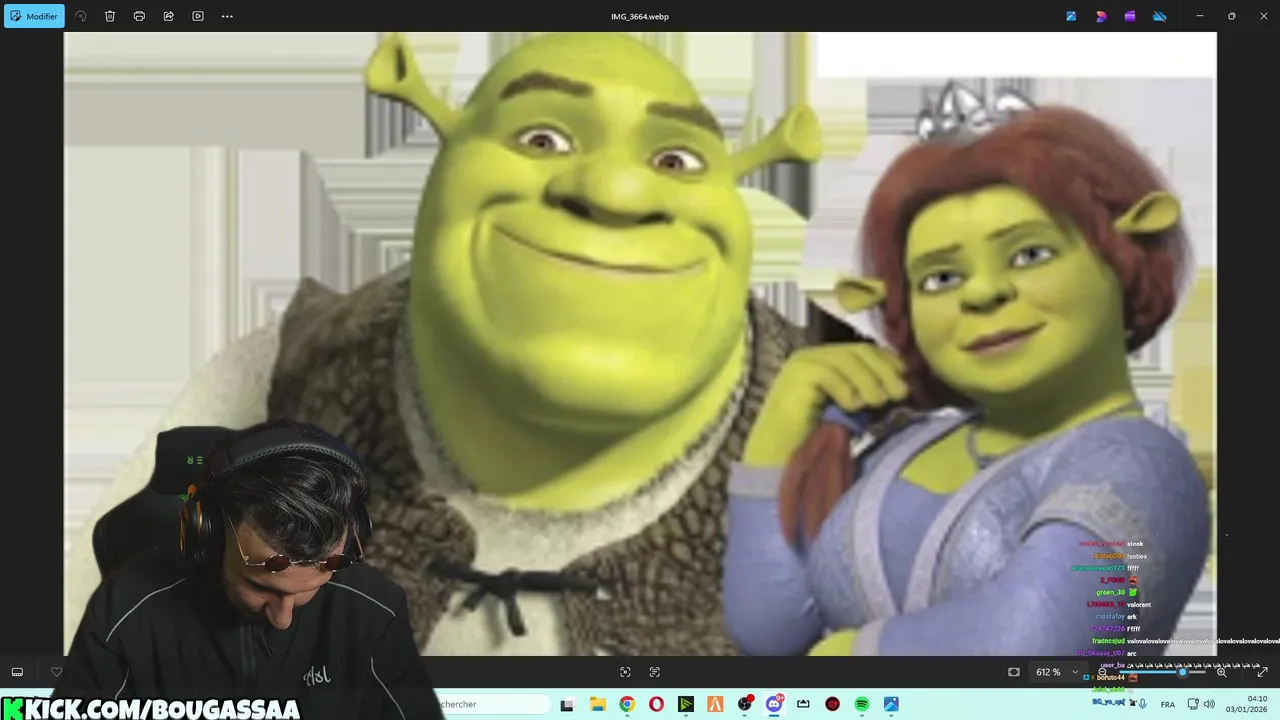Click the Modifier edit button
This screenshot has height=720, width=1280.
coord(34,16)
